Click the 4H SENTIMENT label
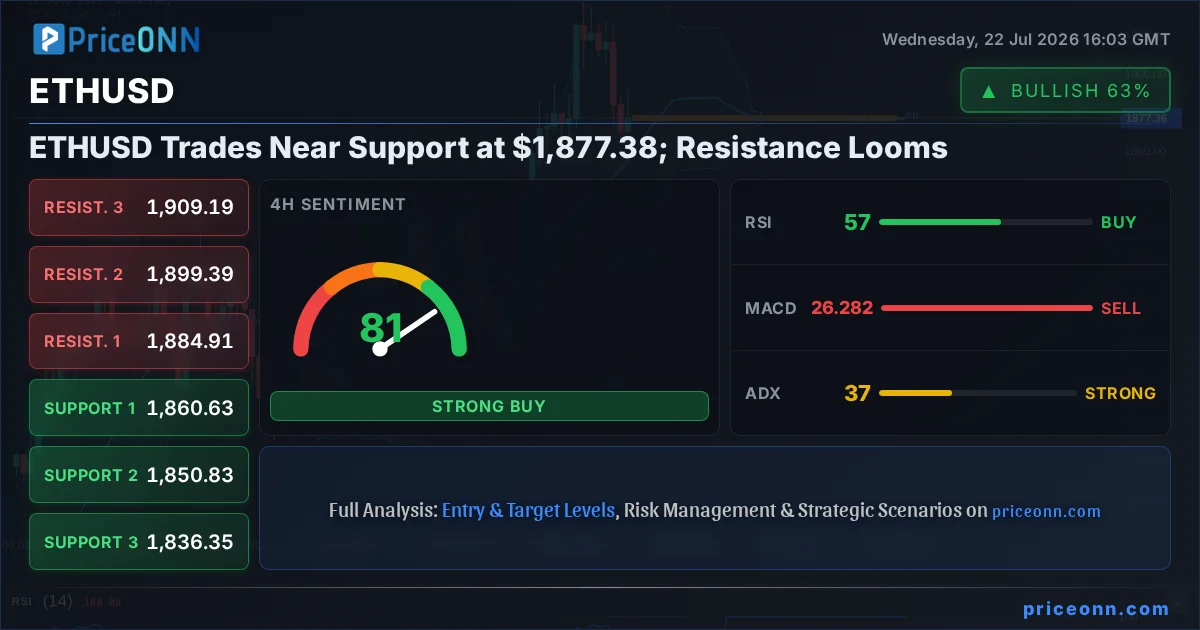 338,204
